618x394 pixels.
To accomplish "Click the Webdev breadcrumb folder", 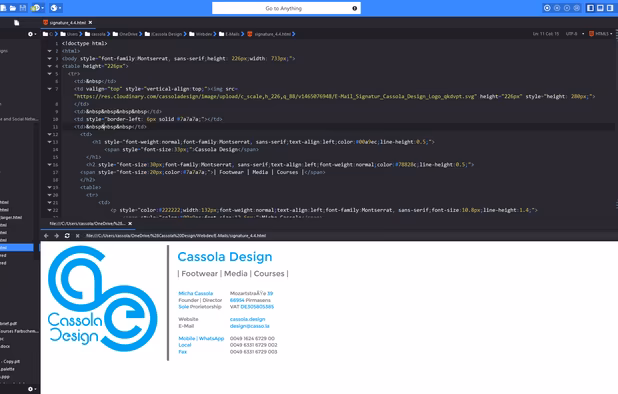I will coord(201,34).
